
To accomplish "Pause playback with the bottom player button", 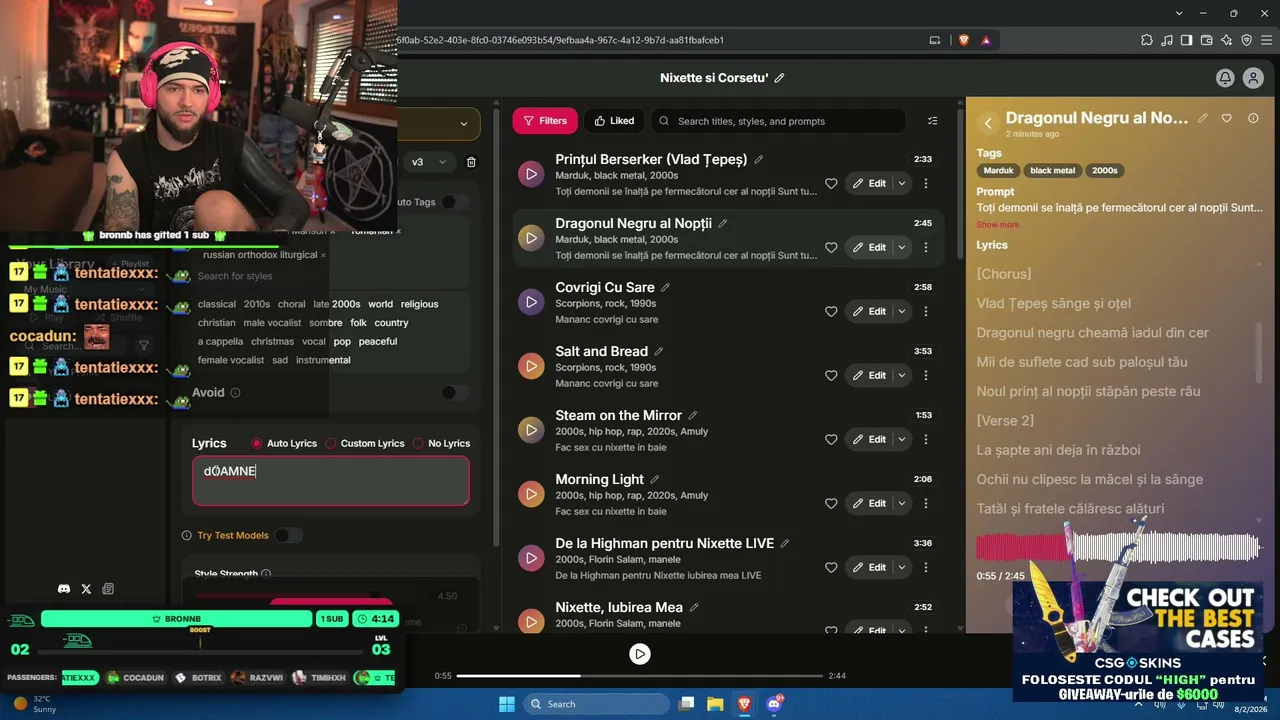I will [640, 654].
